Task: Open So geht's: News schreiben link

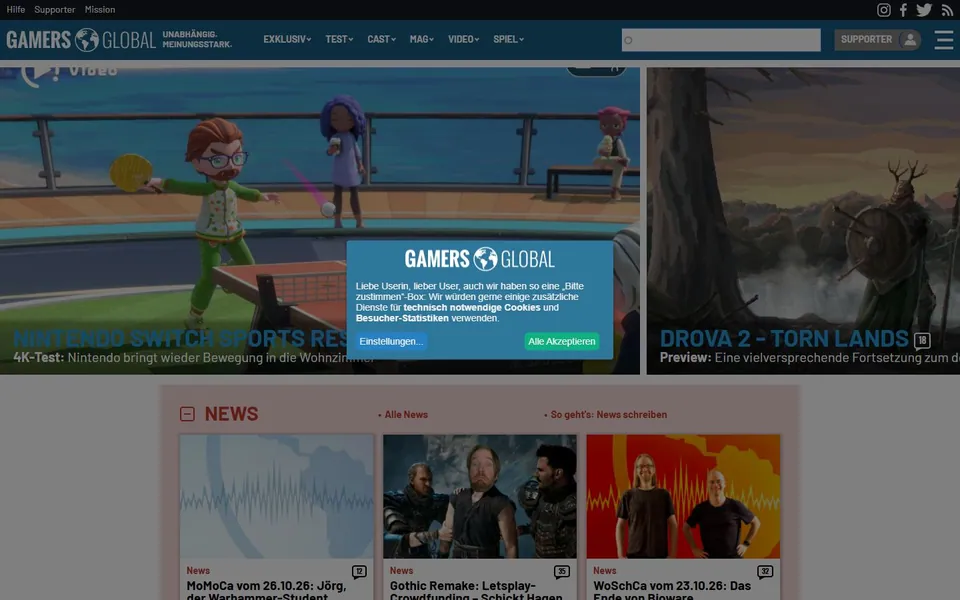Action: click(609, 414)
